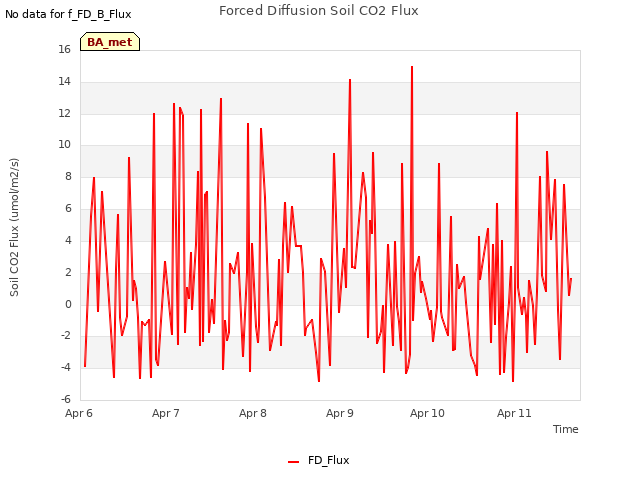
Task: Click the FD_Flux legend entry
Action: 318,460
